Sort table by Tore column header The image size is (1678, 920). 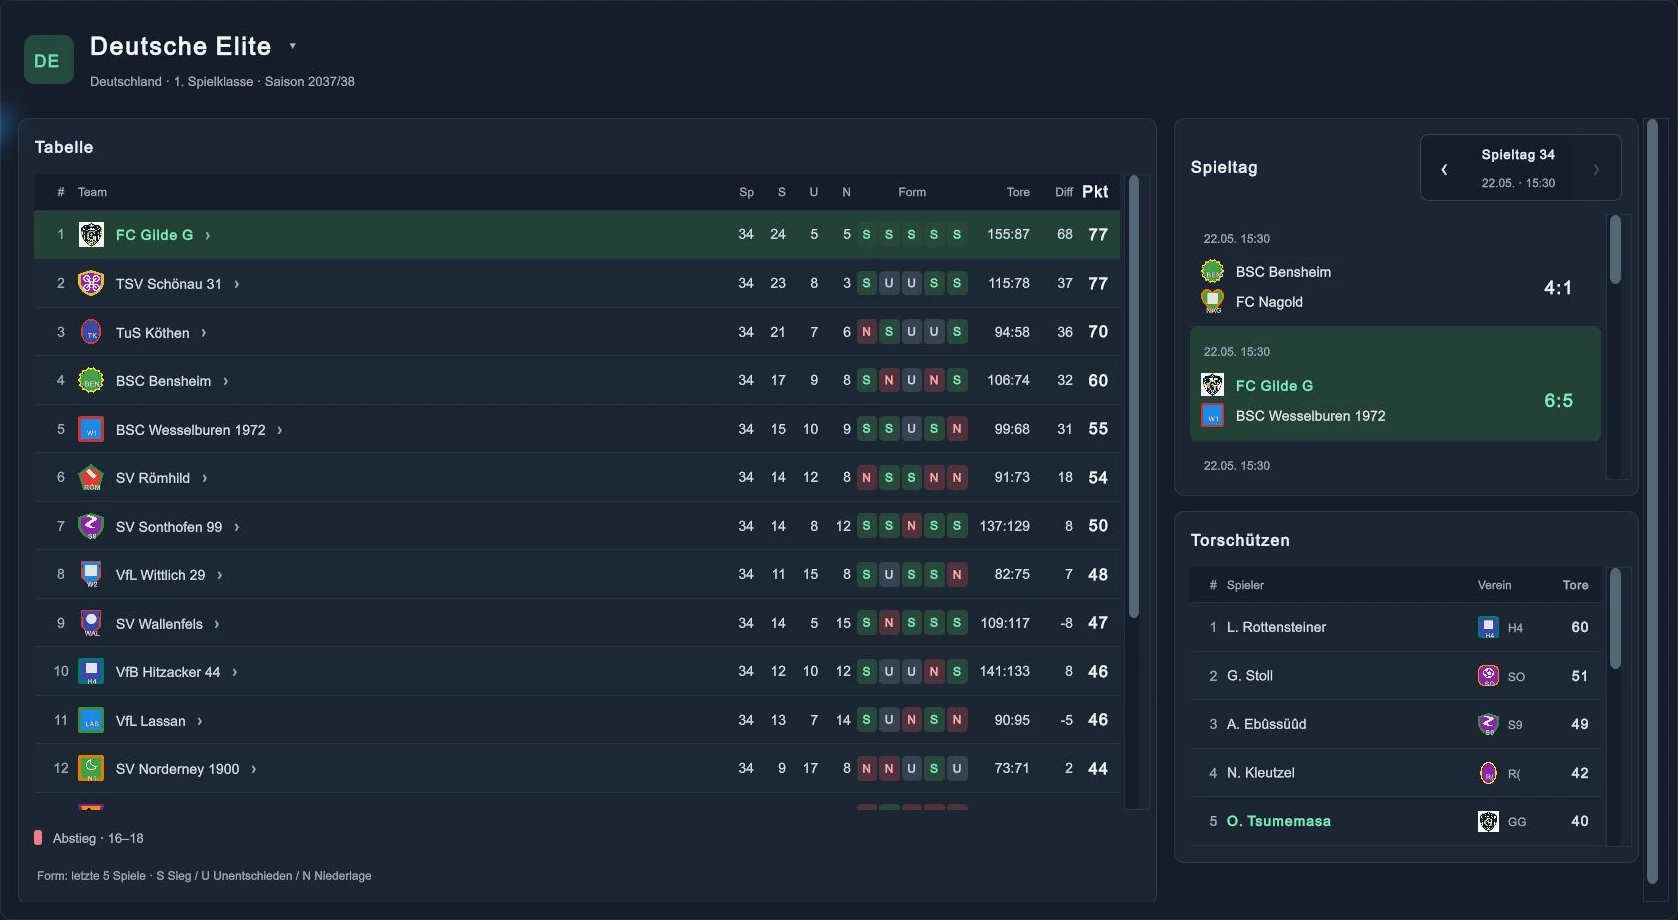point(1018,192)
